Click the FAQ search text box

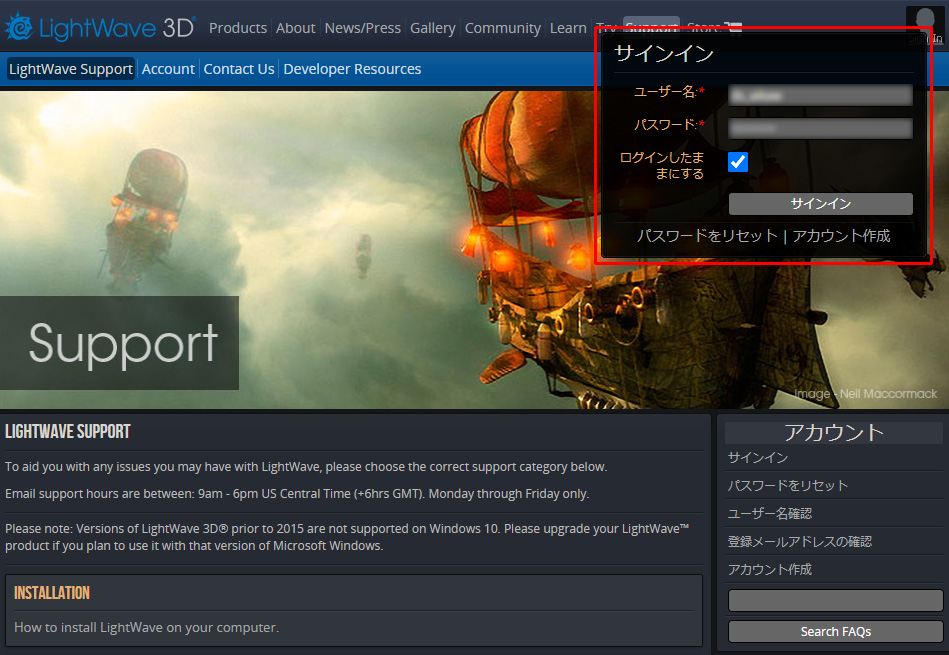[x=835, y=600]
